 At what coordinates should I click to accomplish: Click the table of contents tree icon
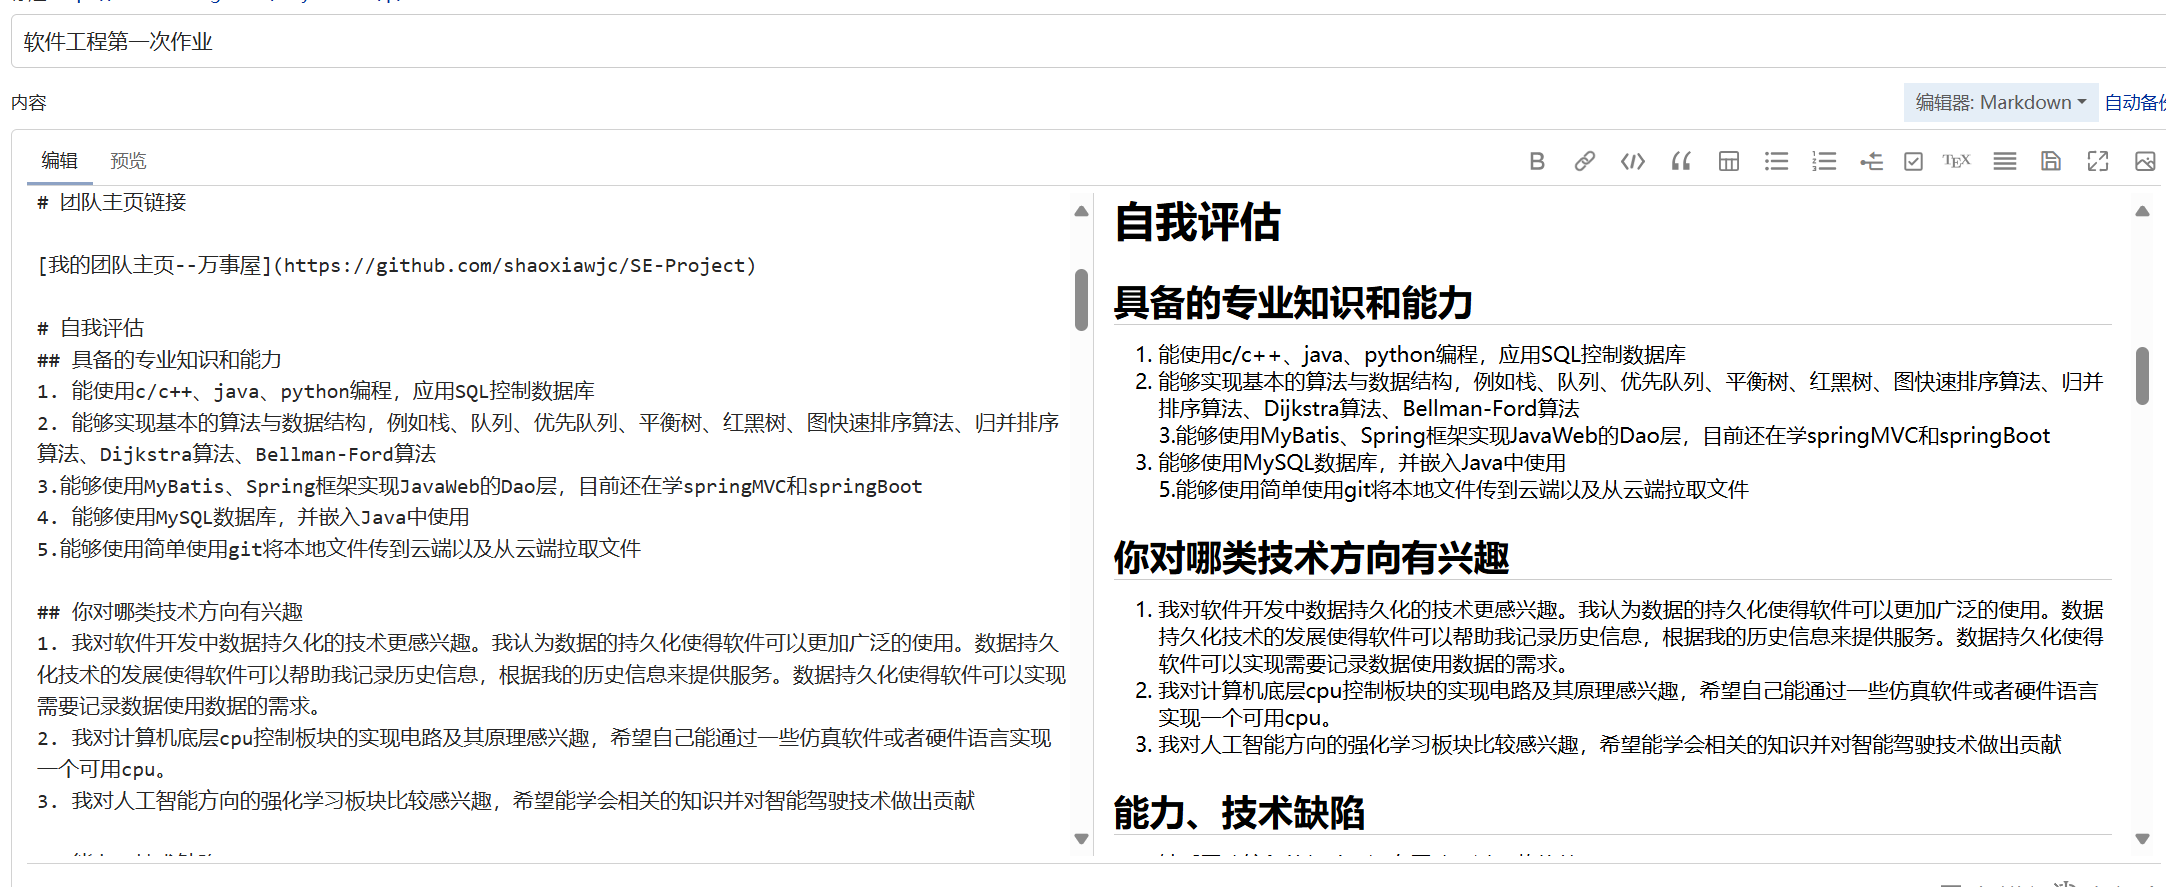click(1871, 161)
